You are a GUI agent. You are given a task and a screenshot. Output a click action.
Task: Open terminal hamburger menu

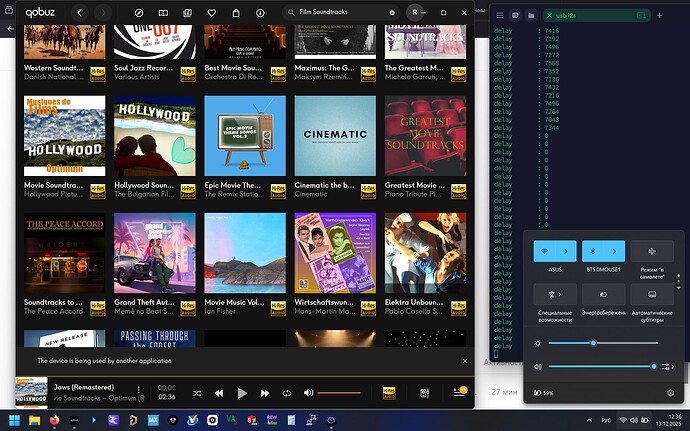pyautogui.click(x=499, y=15)
